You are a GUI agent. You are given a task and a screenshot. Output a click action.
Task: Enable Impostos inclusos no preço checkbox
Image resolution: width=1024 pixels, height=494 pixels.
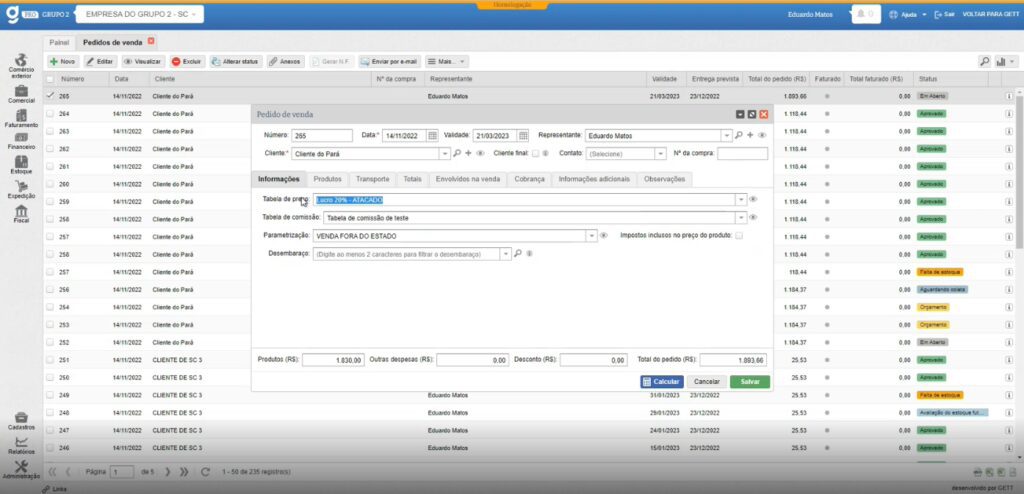739,236
